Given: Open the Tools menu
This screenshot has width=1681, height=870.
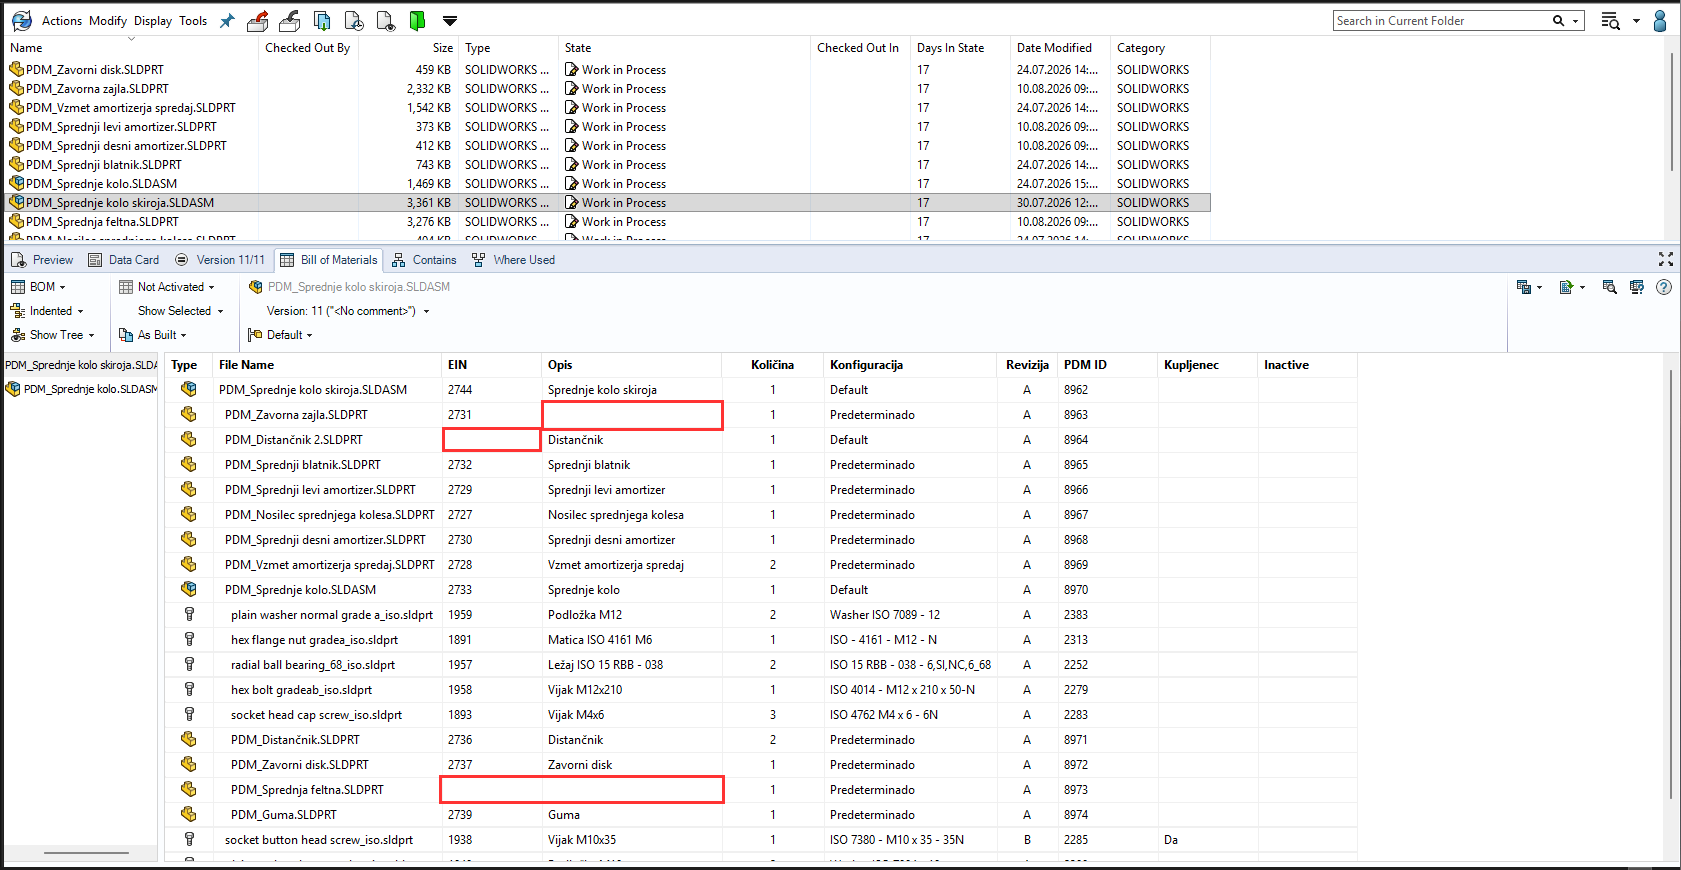Looking at the screenshot, I should pos(193,21).
